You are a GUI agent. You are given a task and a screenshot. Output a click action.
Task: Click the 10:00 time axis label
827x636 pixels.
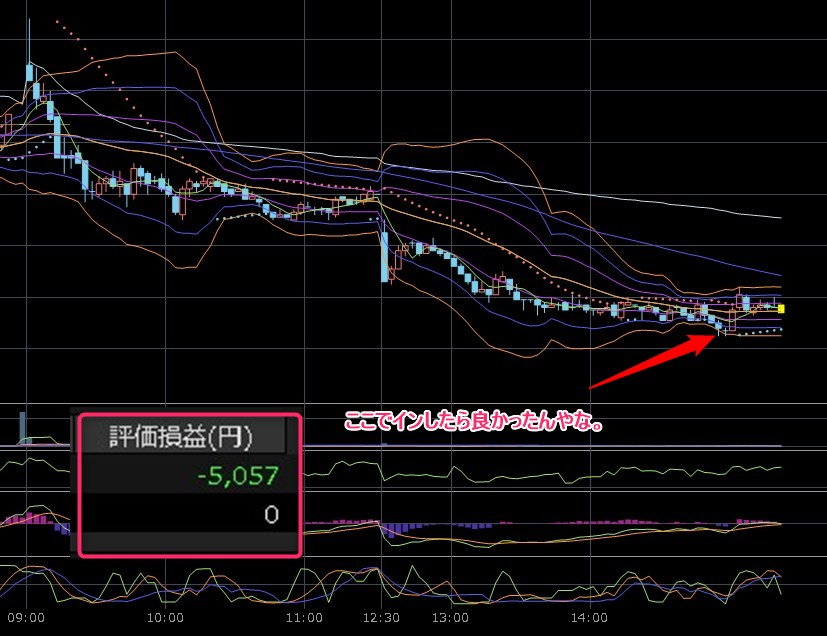165,618
